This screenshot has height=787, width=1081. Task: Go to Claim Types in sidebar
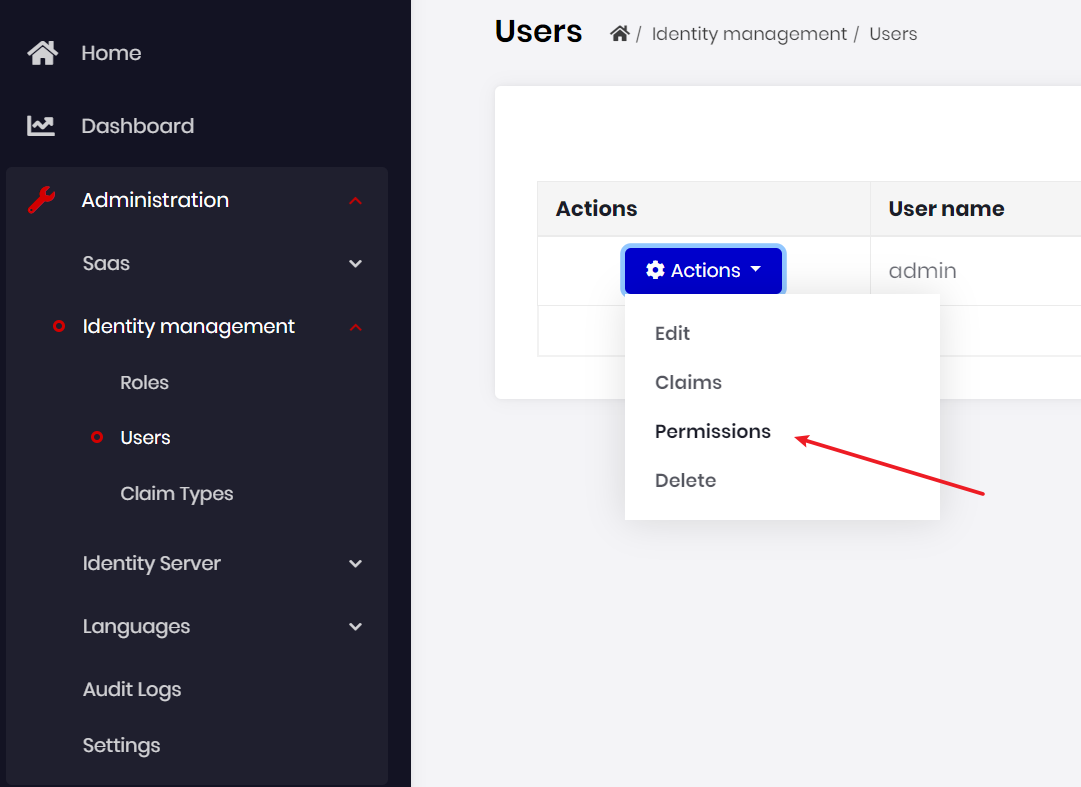pos(177,493)
